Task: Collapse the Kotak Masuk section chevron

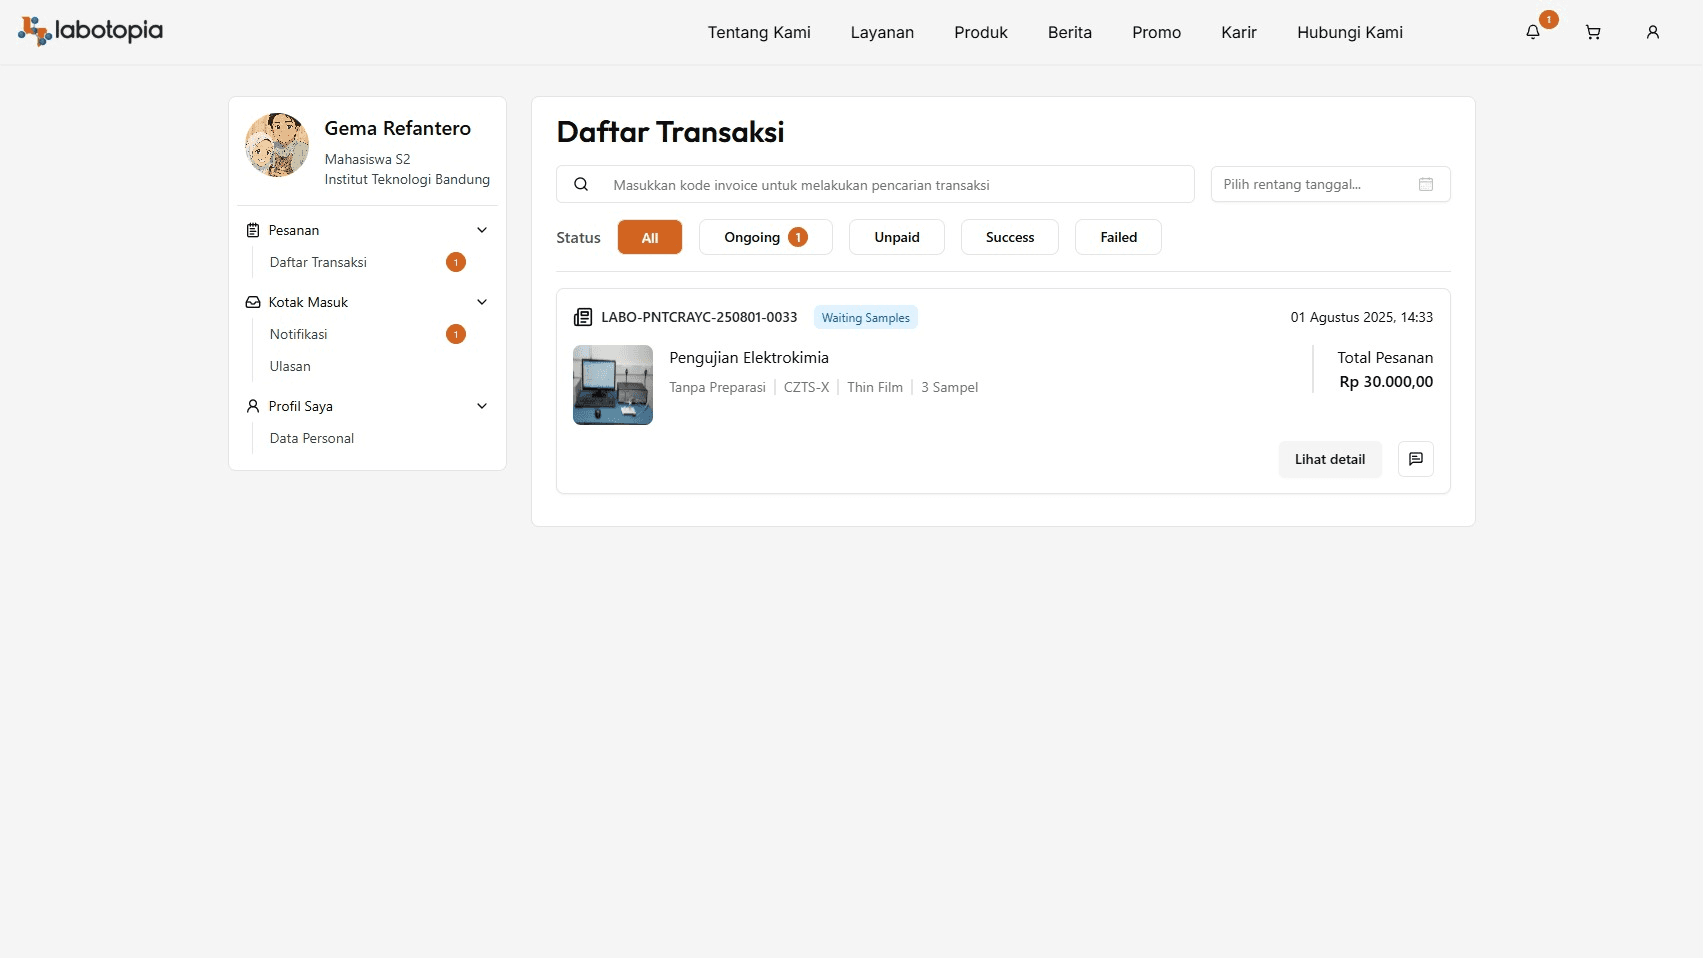Action: 482,302
